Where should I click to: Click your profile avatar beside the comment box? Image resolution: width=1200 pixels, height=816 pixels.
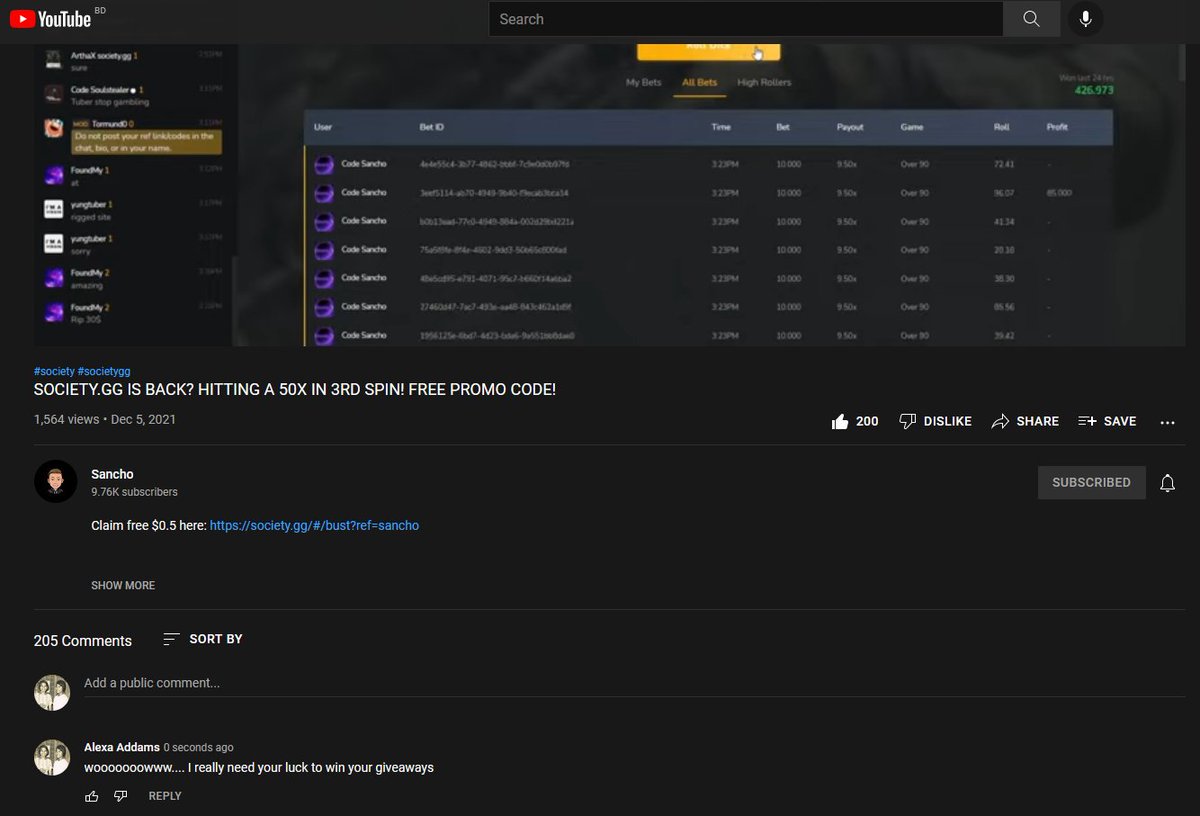click(x=52, y=693)
